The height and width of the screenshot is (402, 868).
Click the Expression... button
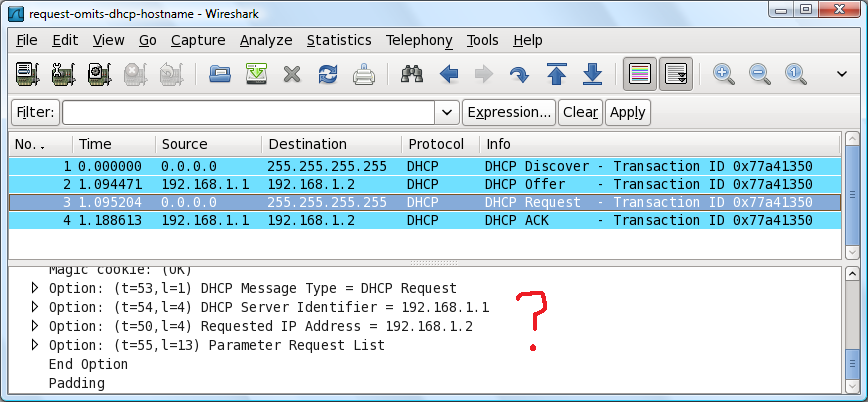[x=509, y=112]
